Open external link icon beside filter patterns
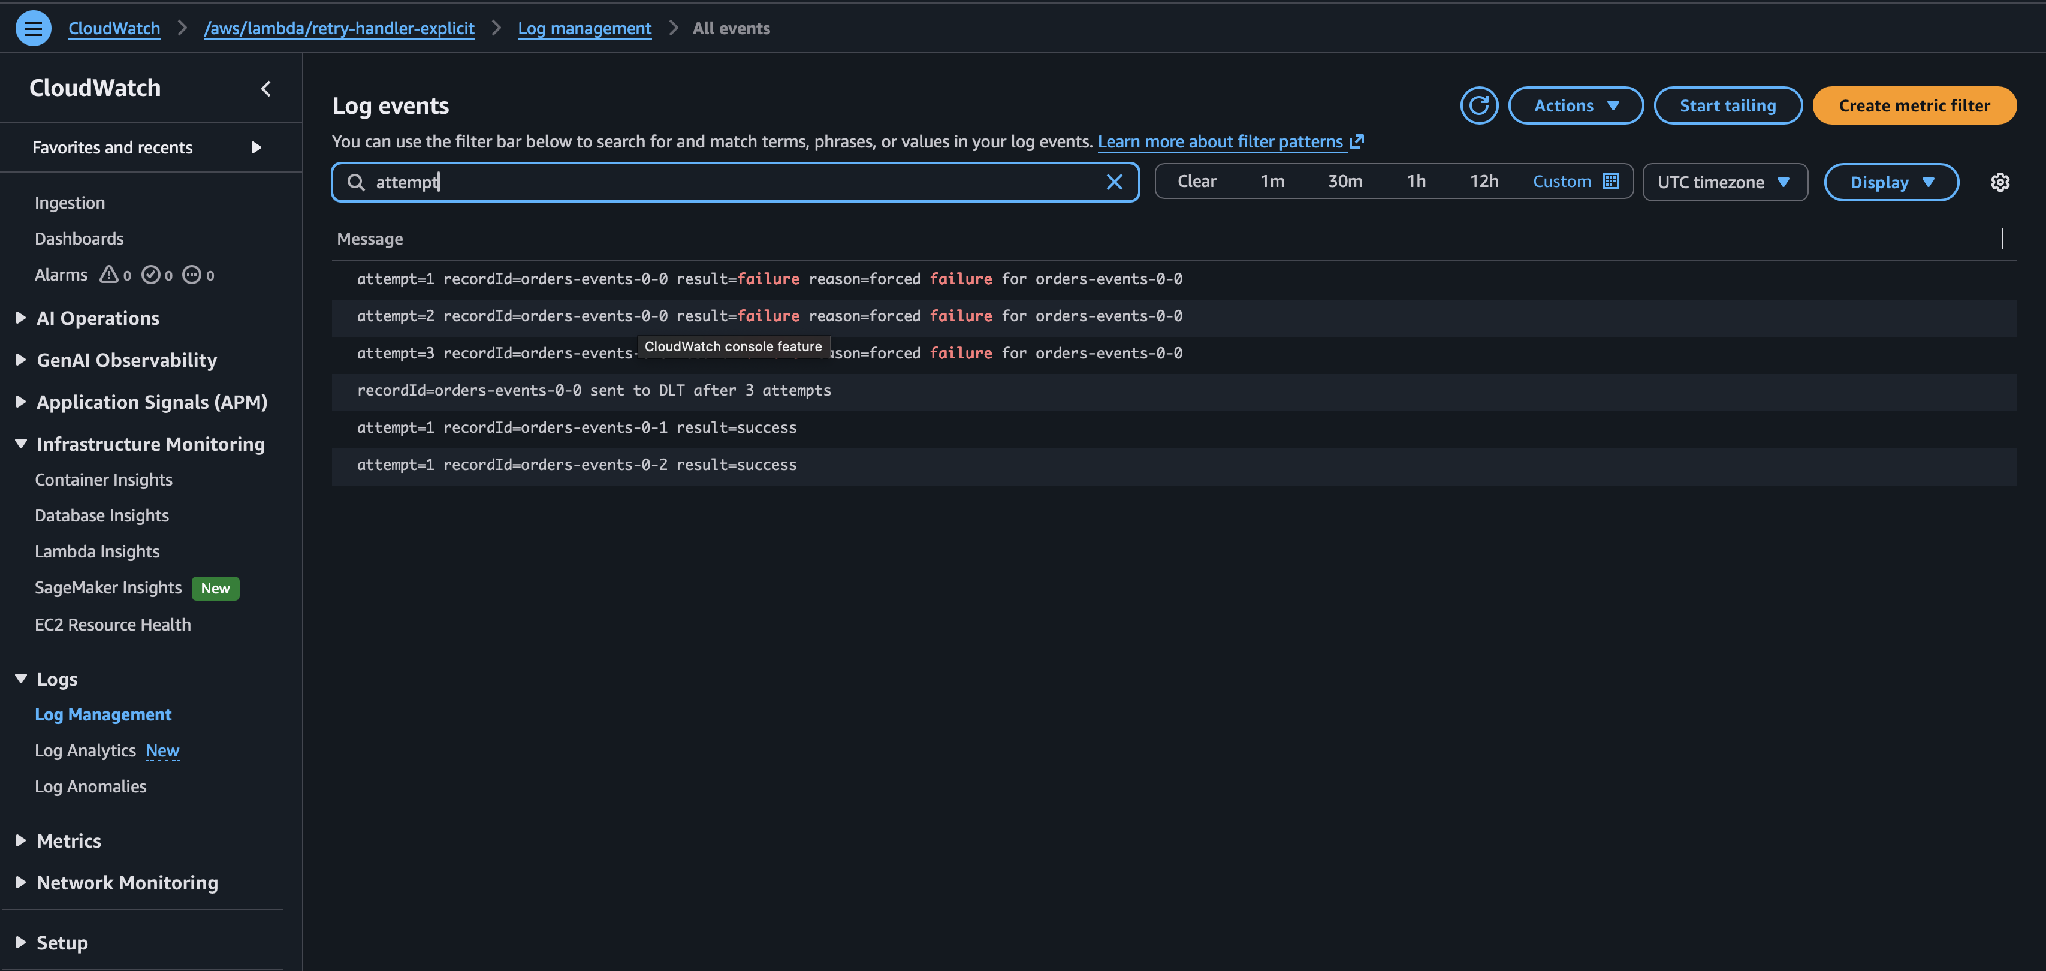The height and width of the screenshot is (971, 2046). [x=1357, y=141]
